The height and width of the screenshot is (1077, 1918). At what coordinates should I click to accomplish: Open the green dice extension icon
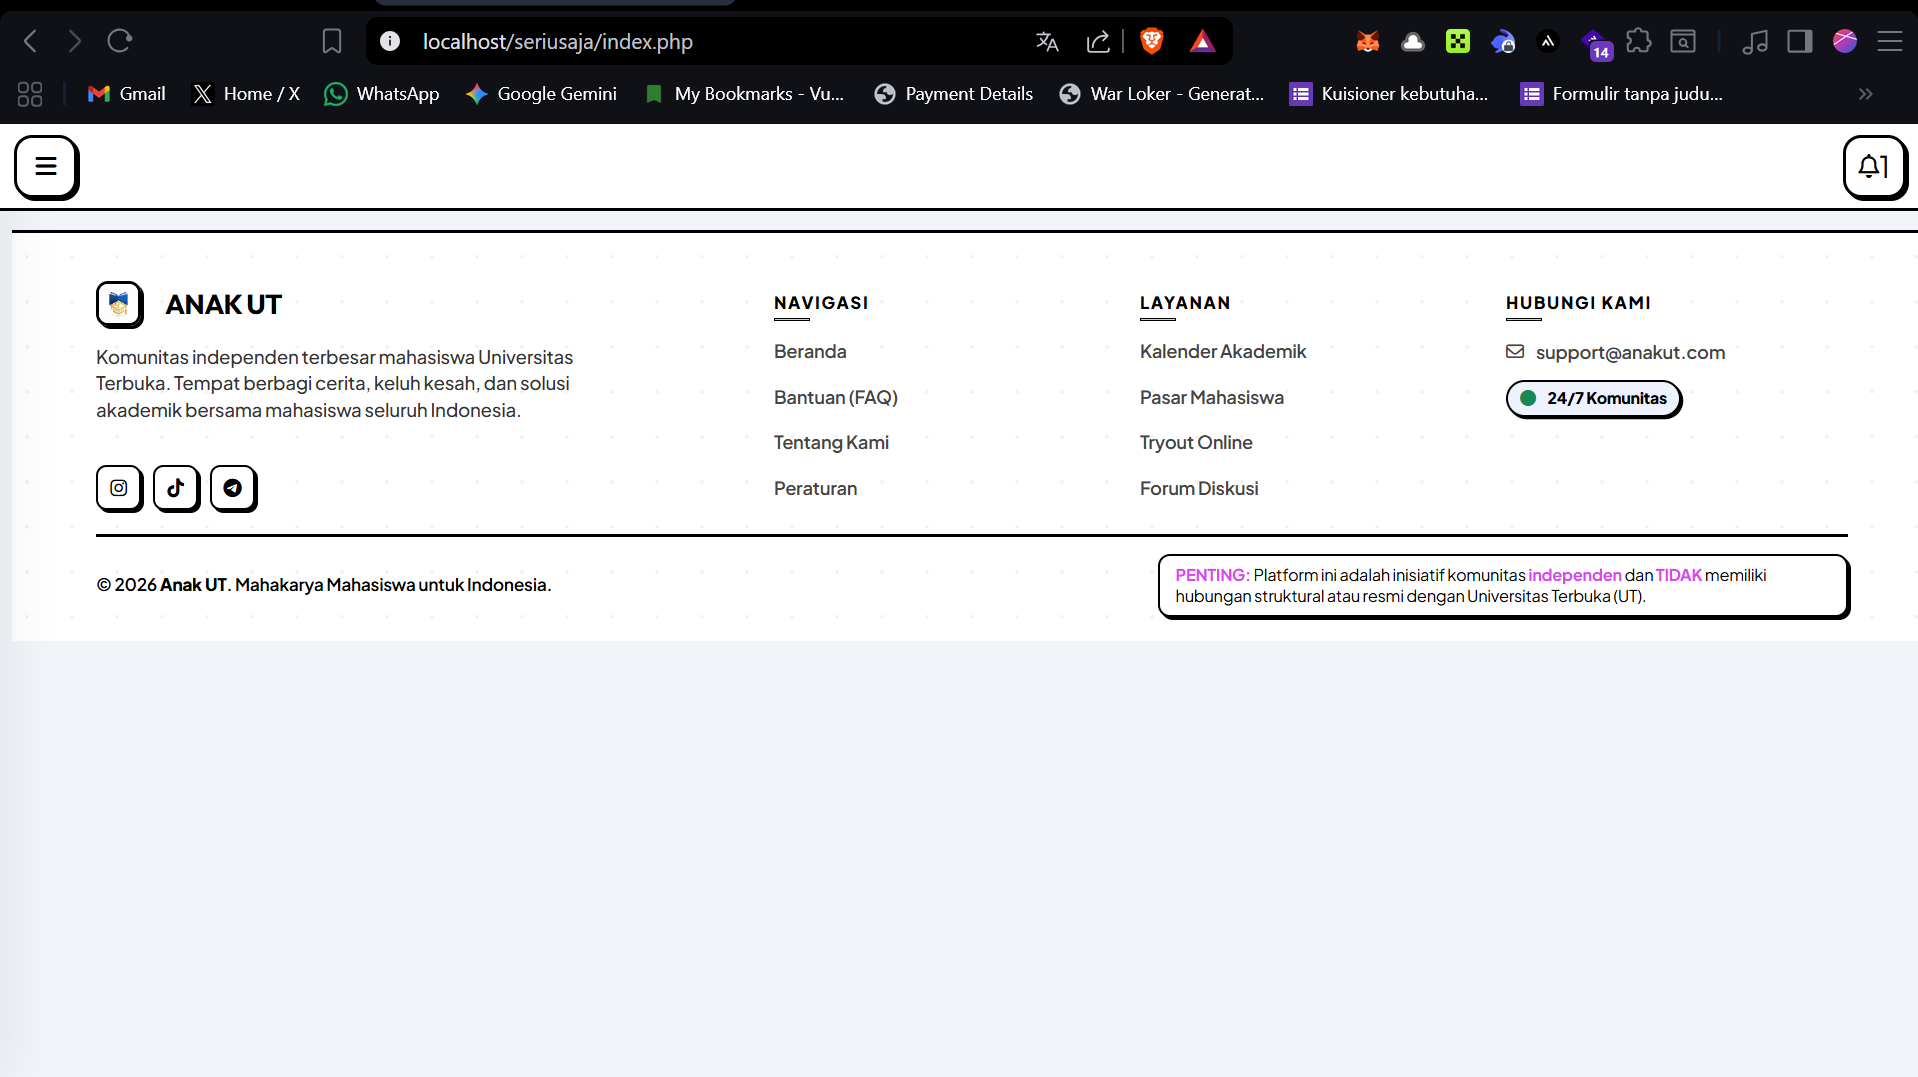coord(1458,41)
